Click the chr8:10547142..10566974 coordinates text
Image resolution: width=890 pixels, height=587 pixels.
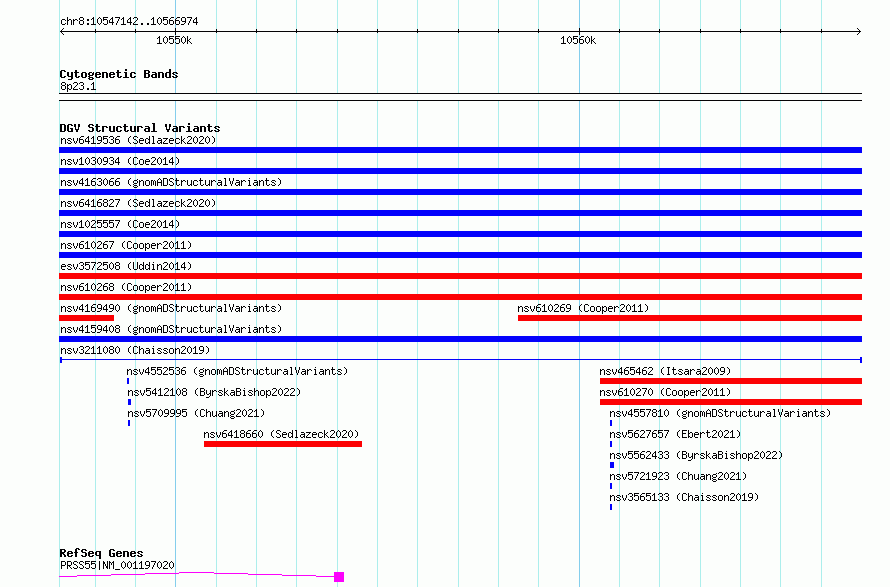coord(129,22)
